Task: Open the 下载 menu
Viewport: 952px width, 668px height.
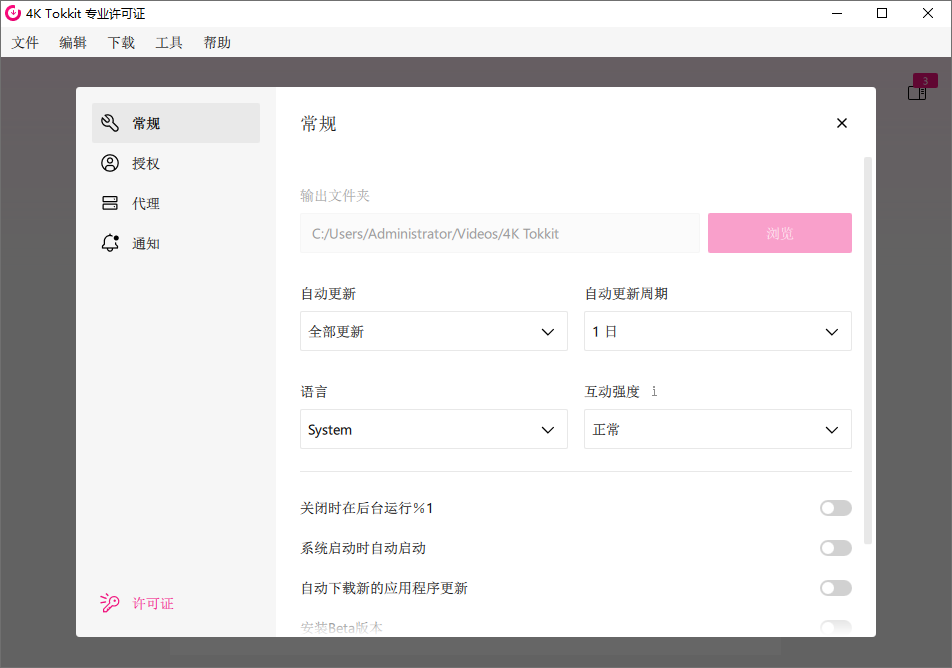Action: coord(121,43)
